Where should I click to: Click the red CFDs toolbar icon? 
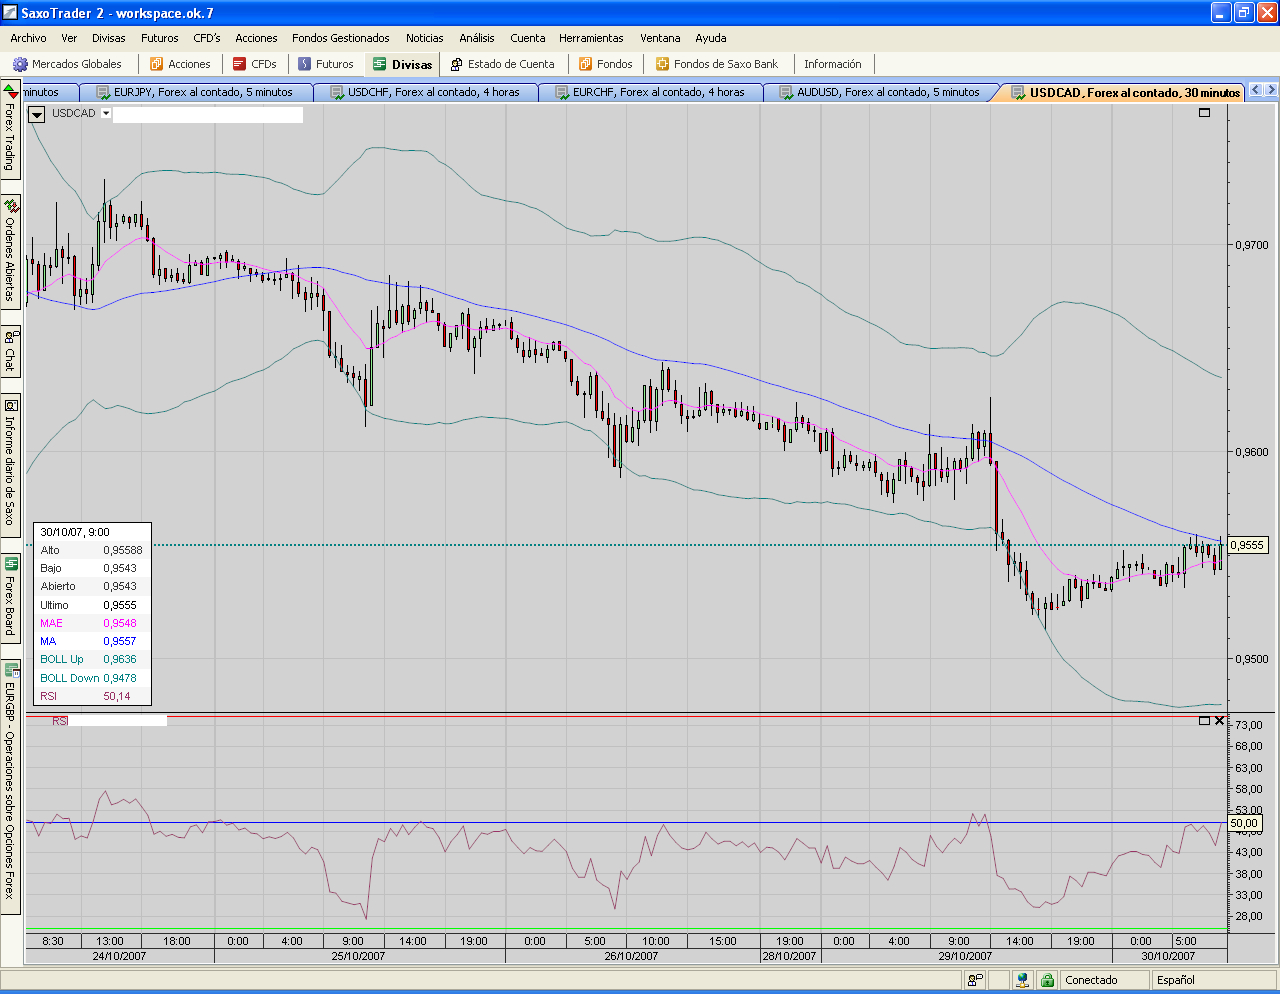[x=239, y=64]
